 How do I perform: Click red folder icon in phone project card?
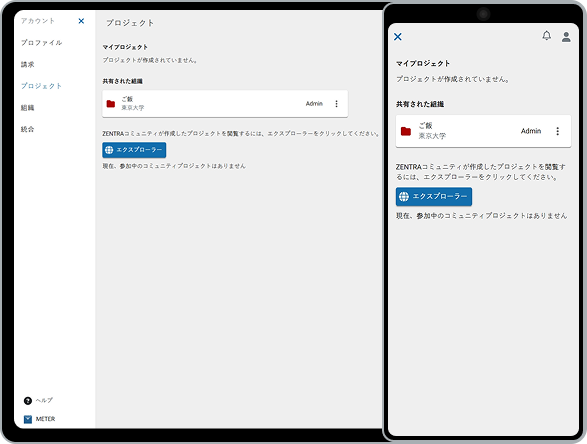tap(406, 131)
